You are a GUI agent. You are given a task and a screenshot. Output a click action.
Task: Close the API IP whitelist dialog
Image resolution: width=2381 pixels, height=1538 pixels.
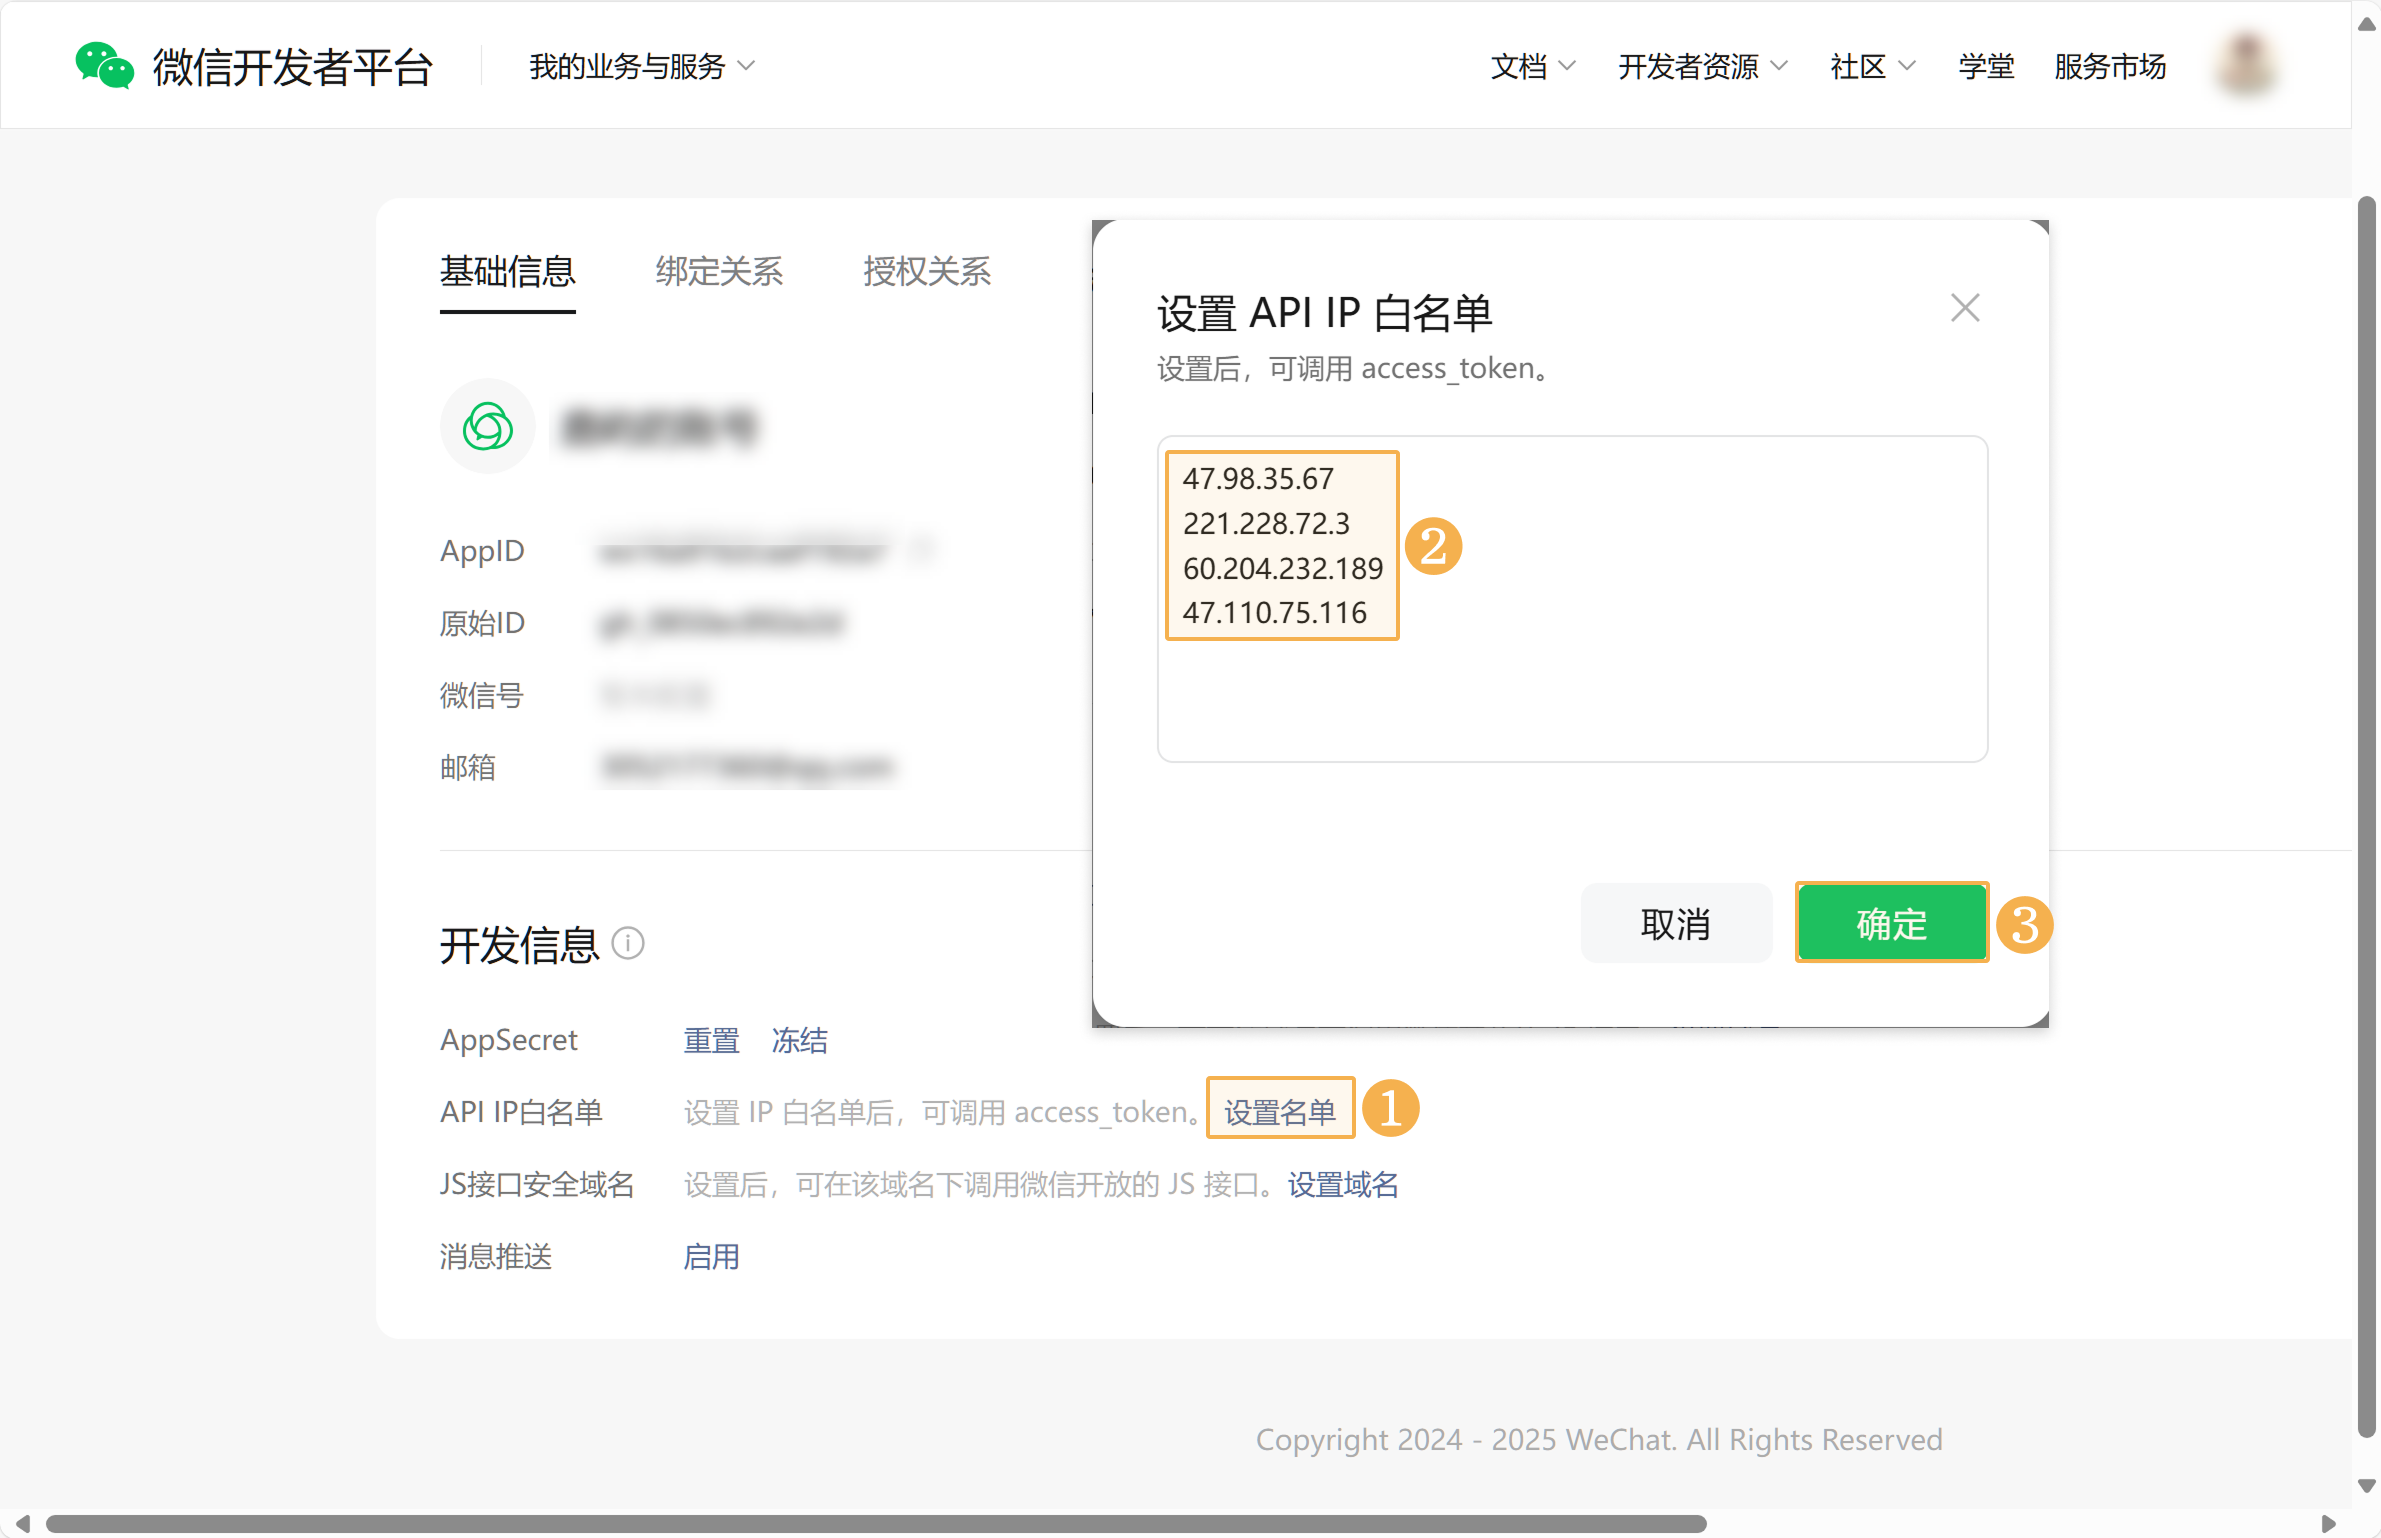click(1964, 308)
